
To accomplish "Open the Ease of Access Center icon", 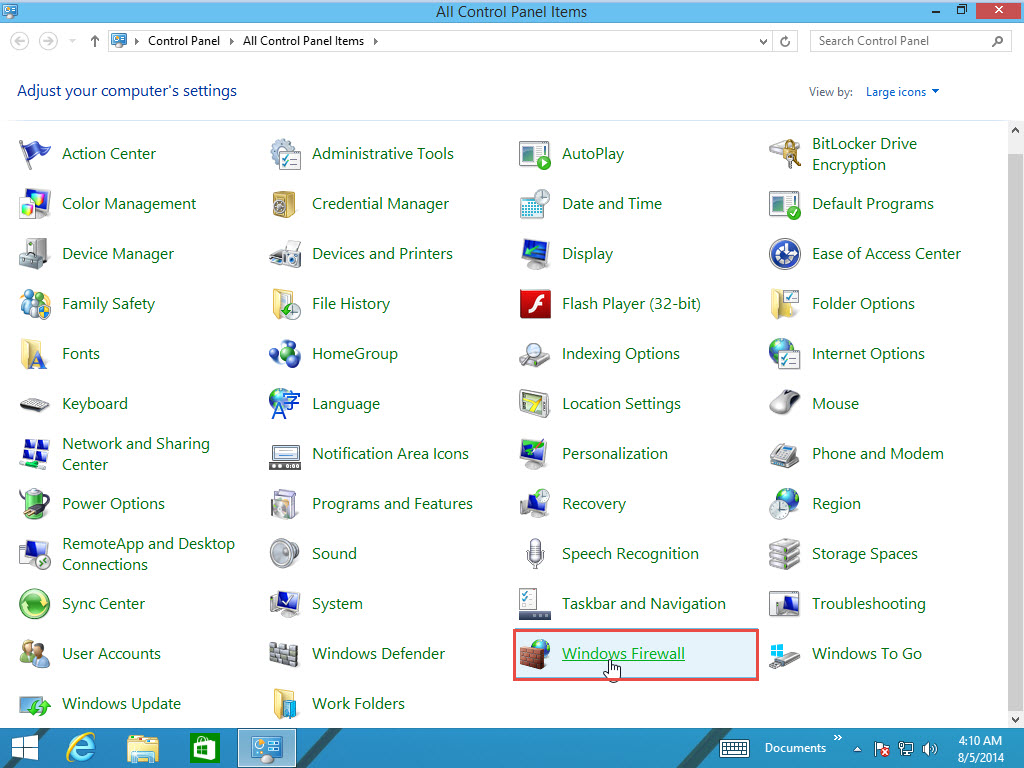I will (784, 254).
